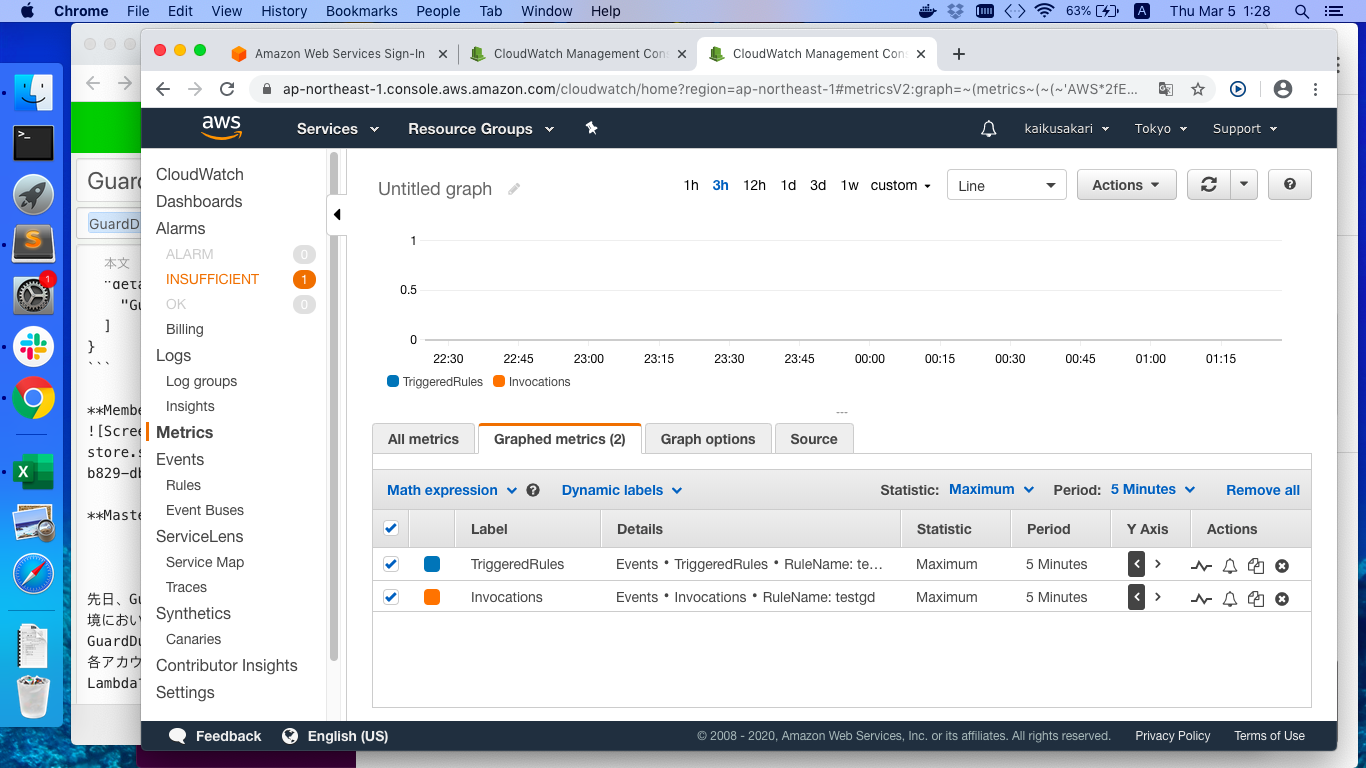The image size is (1366, 768).
Task: Set time range to 1h
Action: (691, 186)
